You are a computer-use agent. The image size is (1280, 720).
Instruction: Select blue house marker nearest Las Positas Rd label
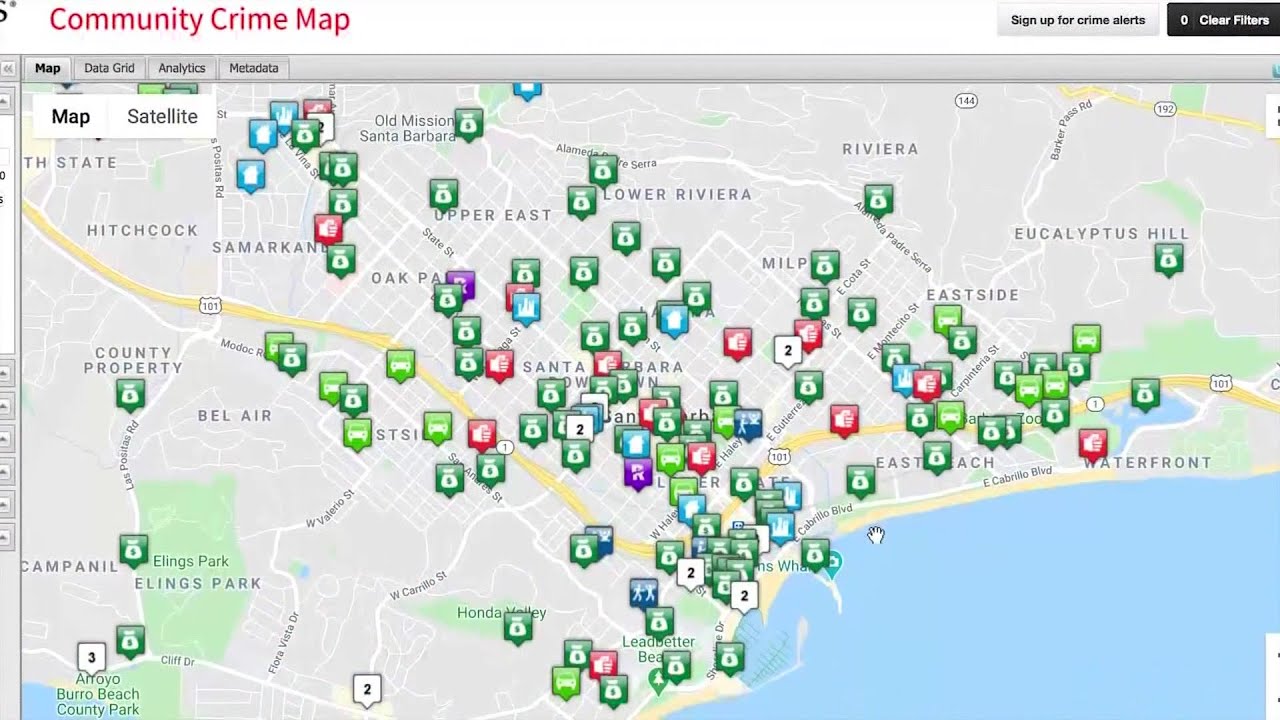tap(251, 175)
